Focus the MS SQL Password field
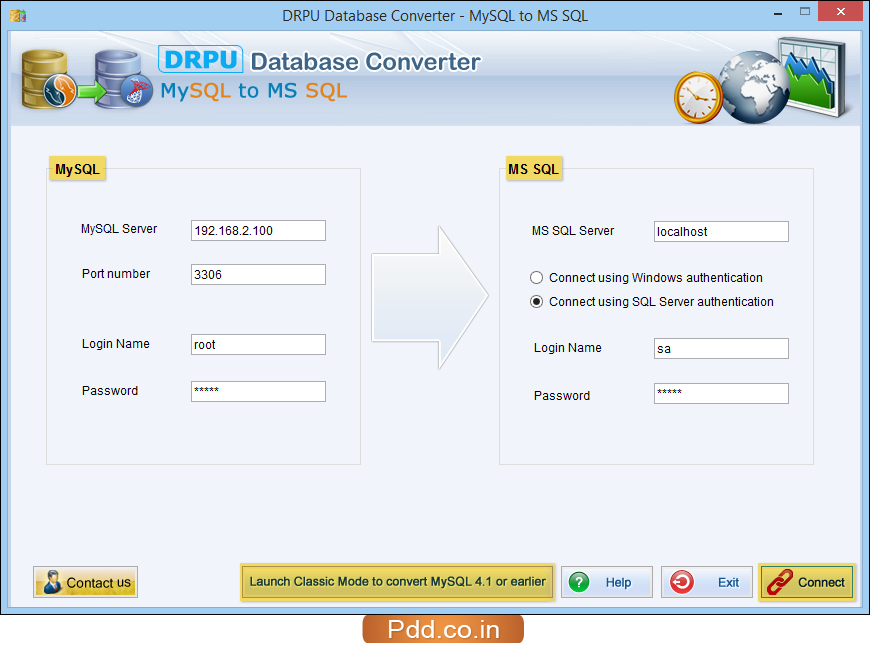The height and width of the screenshot is (650, 870). [x=721, y=394]
